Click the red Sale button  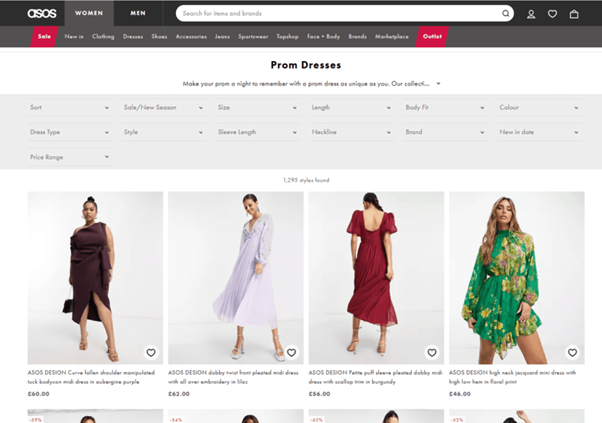pos(44,36)
